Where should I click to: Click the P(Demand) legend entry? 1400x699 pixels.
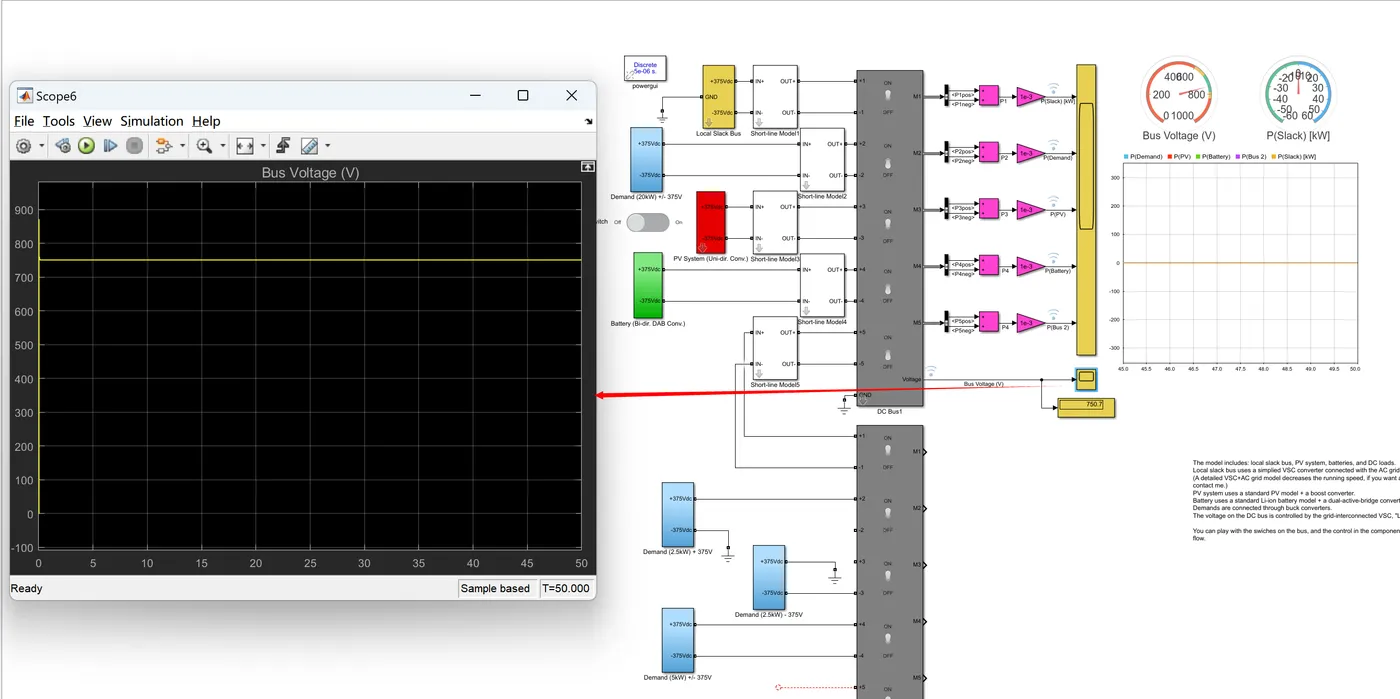point(1144,157)
